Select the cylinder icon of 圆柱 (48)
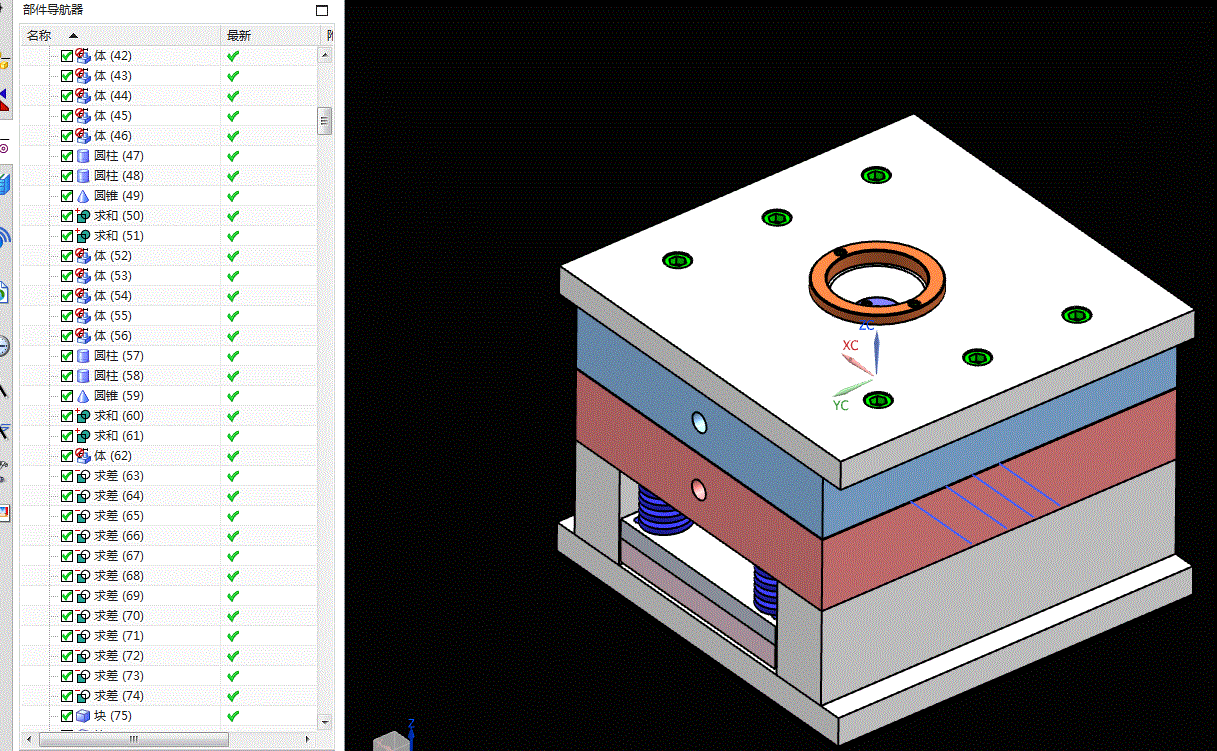The image size is (1217, 751). tap(83, 176)
